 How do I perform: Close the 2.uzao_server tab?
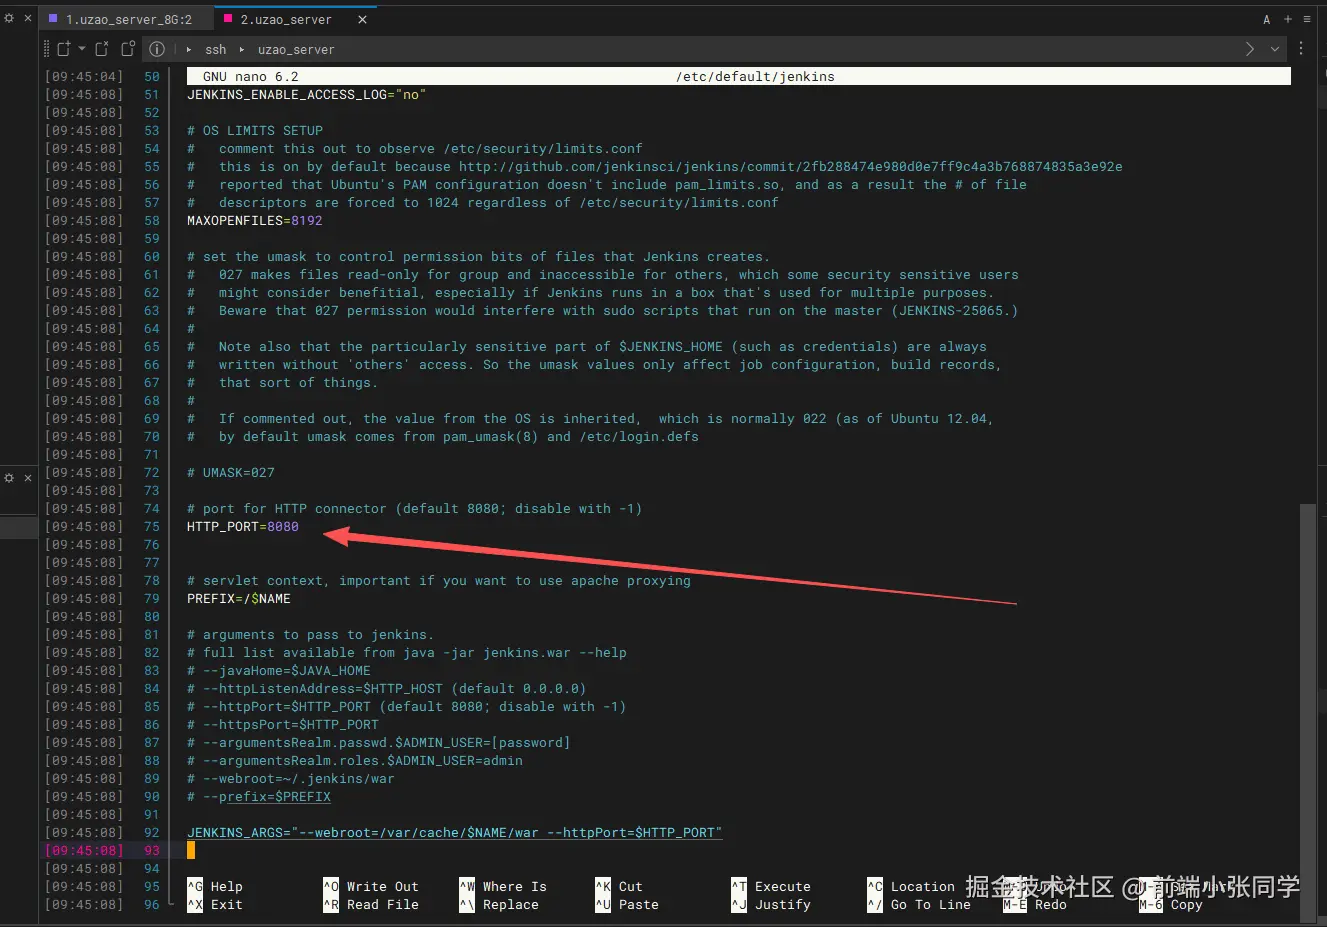pyautogui.click(x=362, y=19)
